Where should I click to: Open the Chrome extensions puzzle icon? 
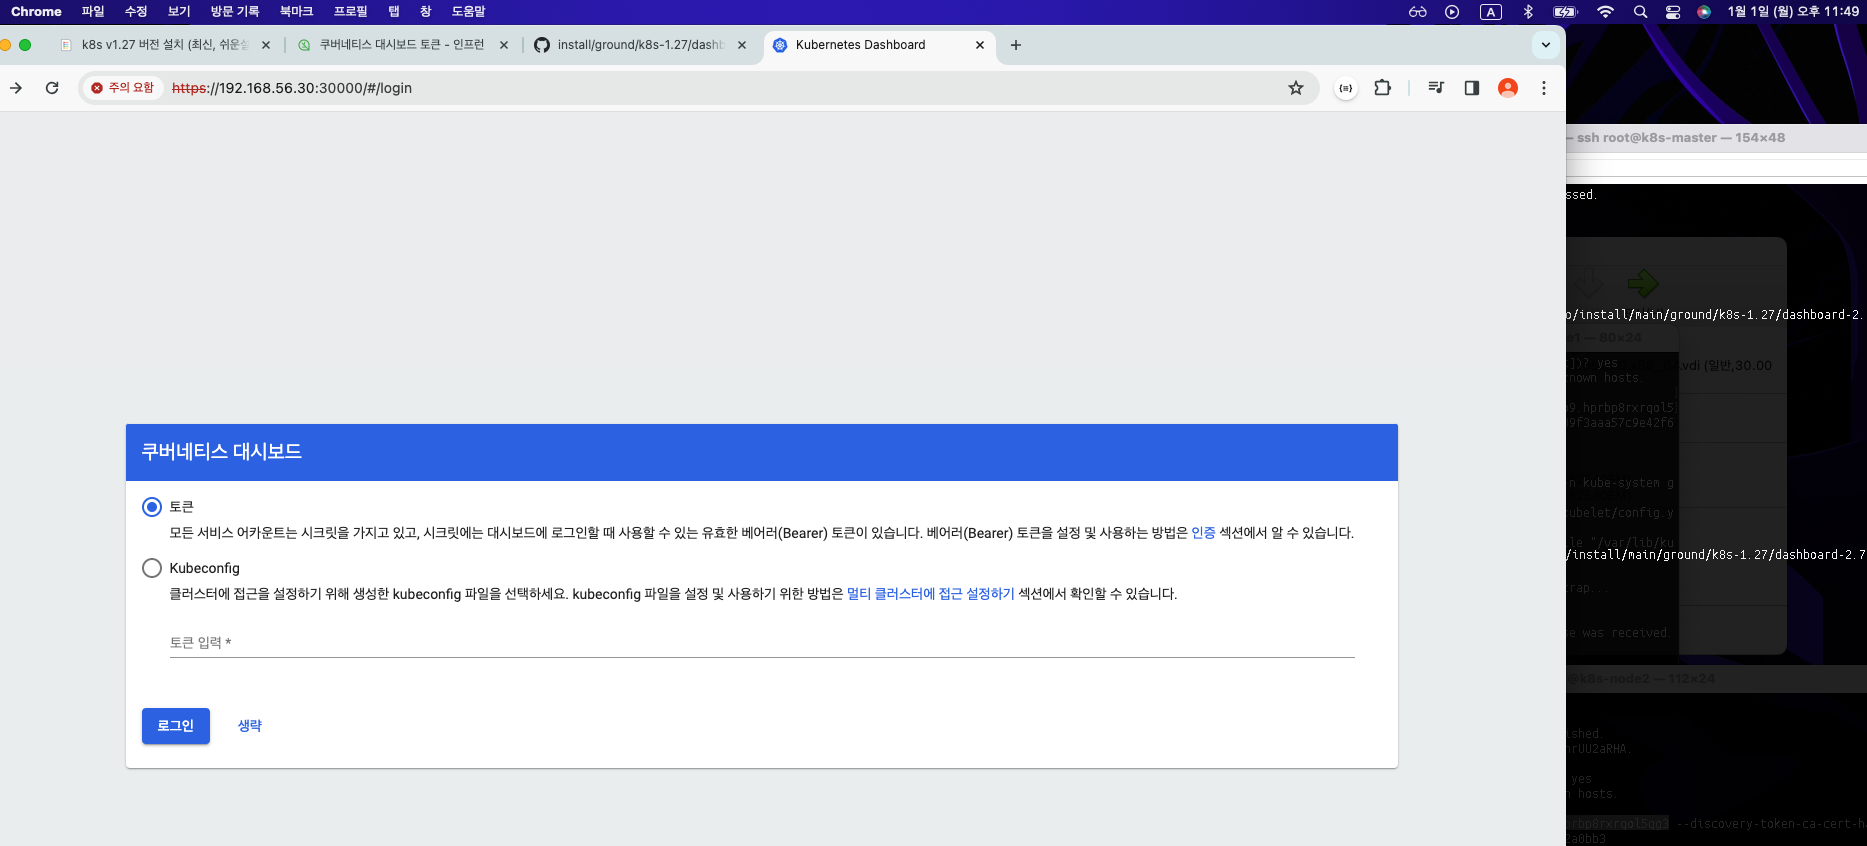point(1383,88)
